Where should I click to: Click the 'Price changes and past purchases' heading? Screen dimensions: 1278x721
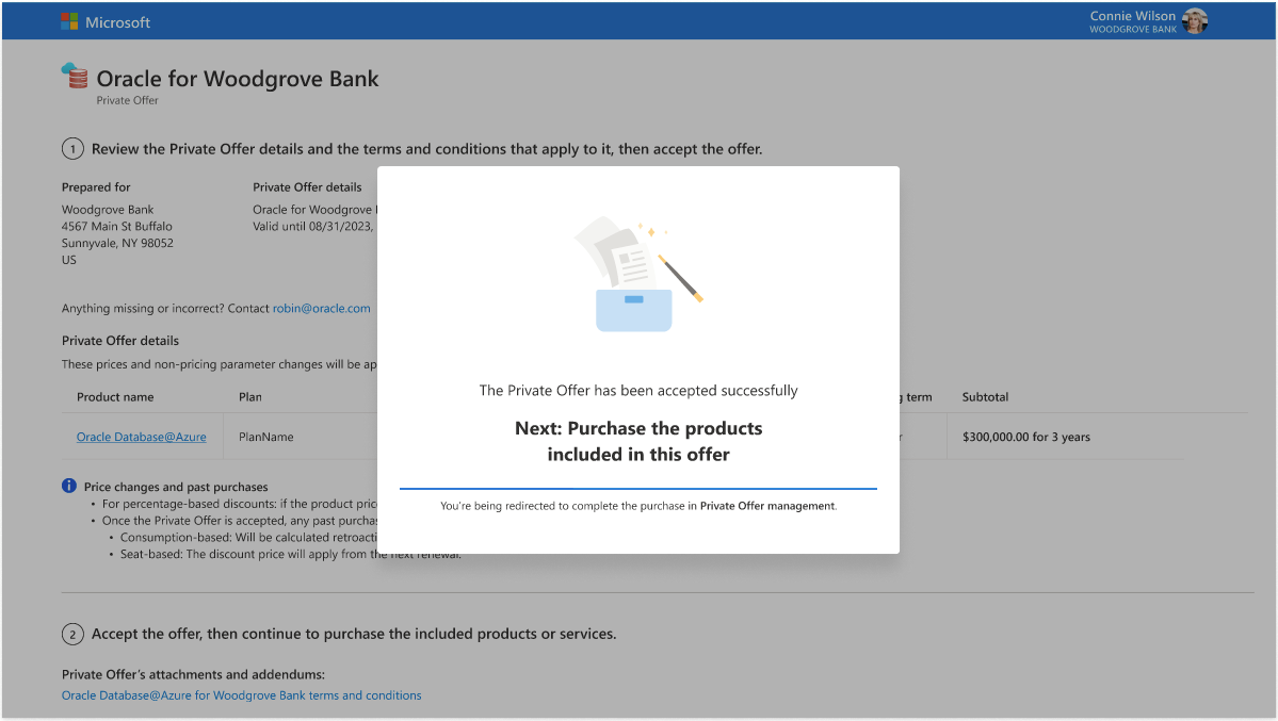click(176, 487)
